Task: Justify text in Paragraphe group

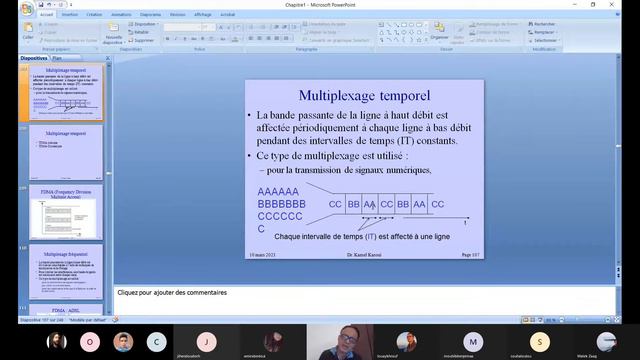Action: coord(277,38)
